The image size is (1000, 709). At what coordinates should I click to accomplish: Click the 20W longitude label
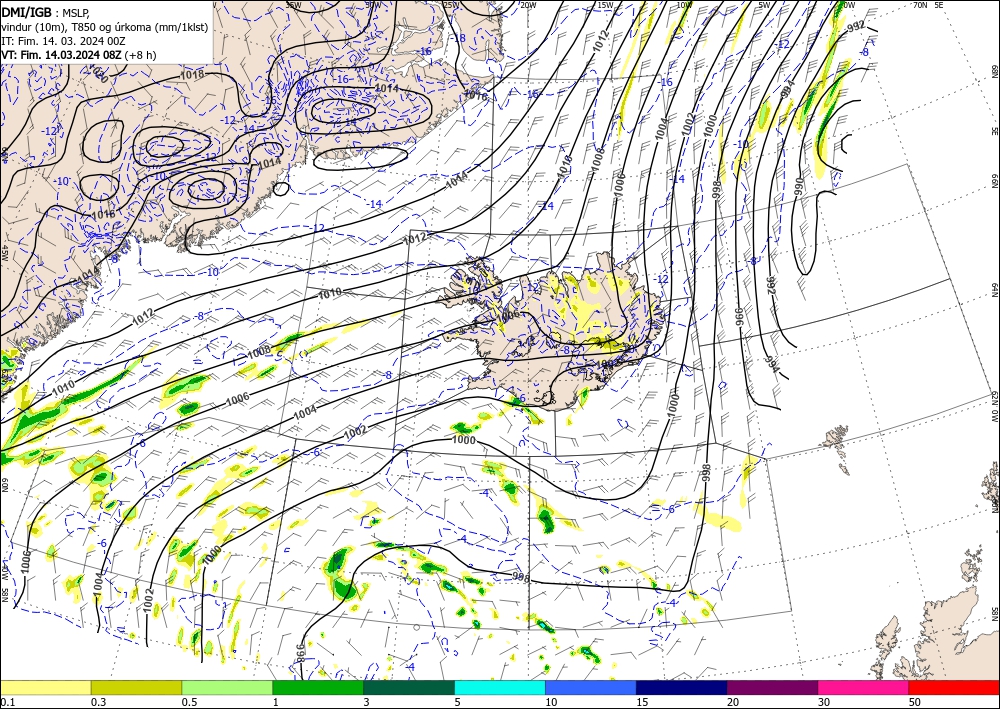(527, 5)
